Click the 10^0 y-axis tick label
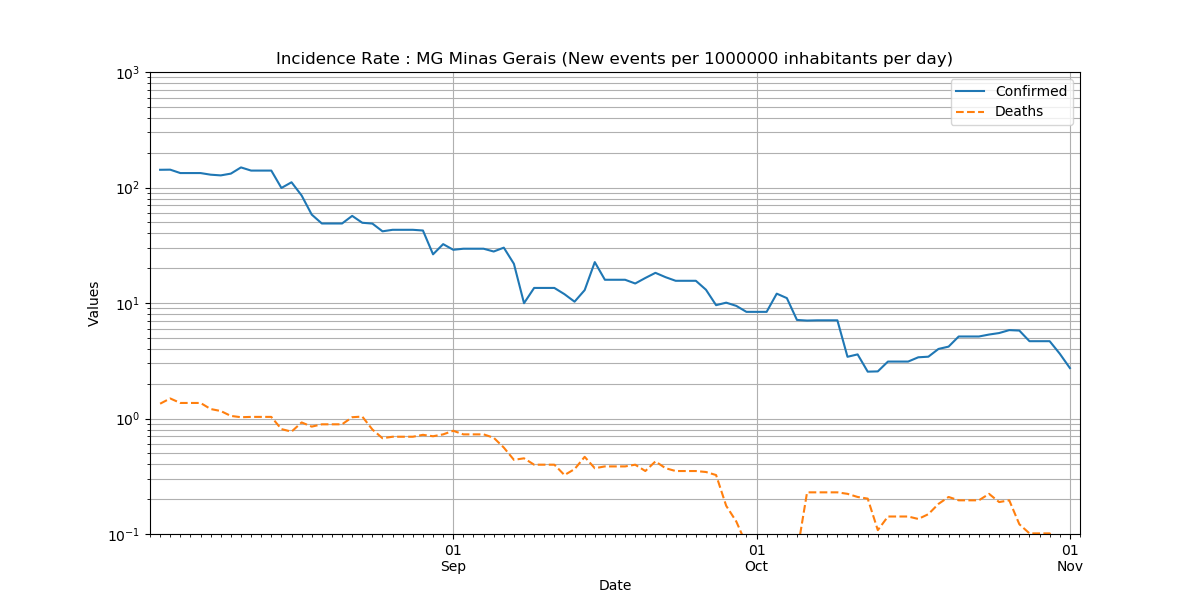This screenshot has height=600, width=1200. pos(130,419)
